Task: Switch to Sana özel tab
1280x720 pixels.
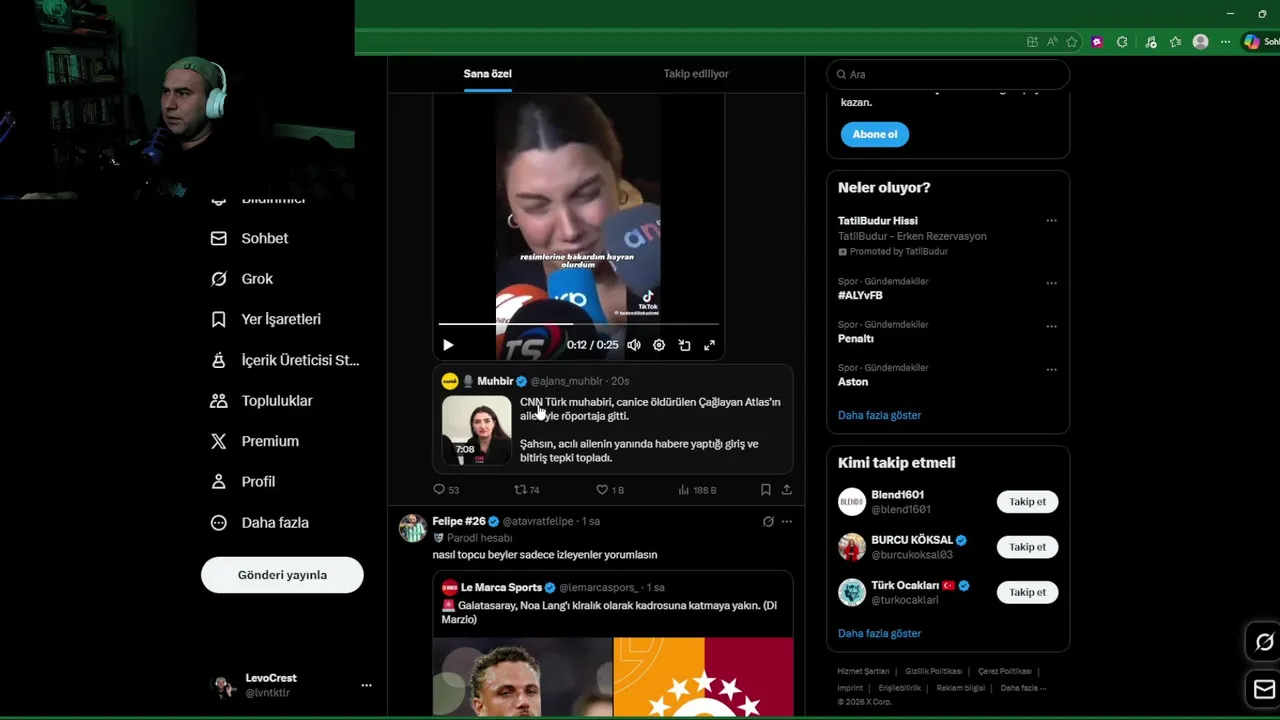Action: tap(487, 74)
